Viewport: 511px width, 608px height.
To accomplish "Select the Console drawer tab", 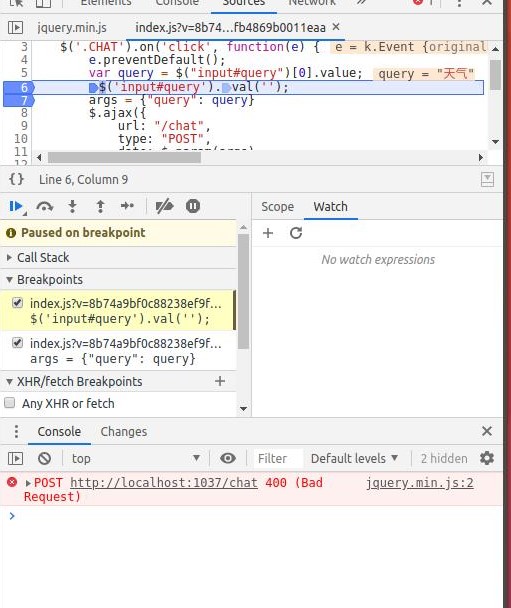I will [59, 432].
